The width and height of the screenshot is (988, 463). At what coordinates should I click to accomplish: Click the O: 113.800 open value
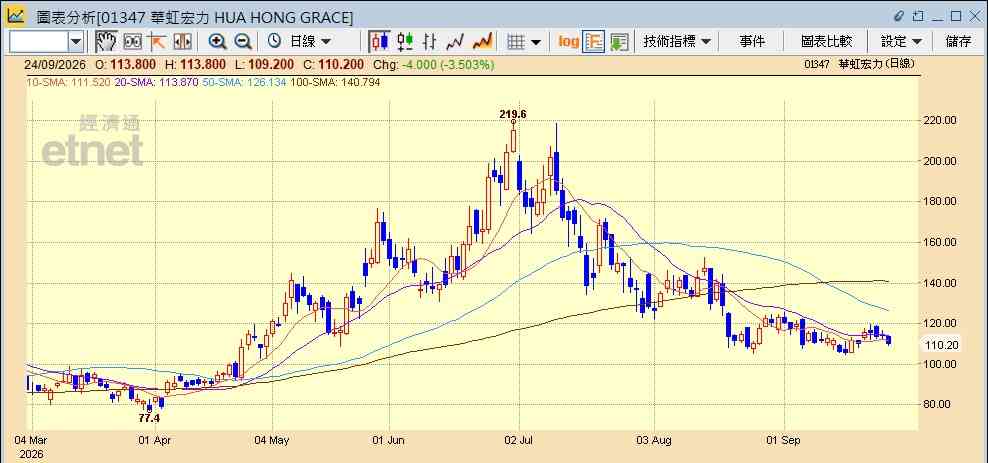tap(125, 65)
